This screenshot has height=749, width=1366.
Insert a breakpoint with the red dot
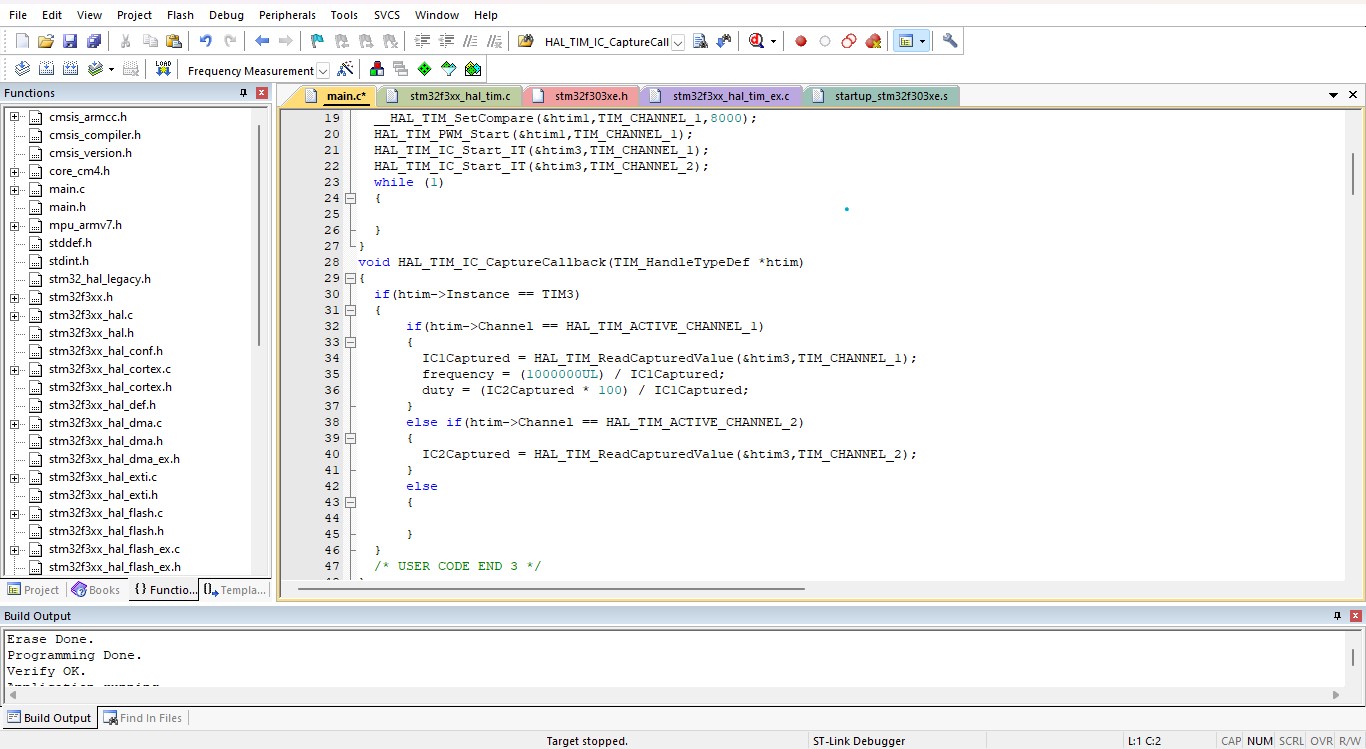[x=801, y=41]
